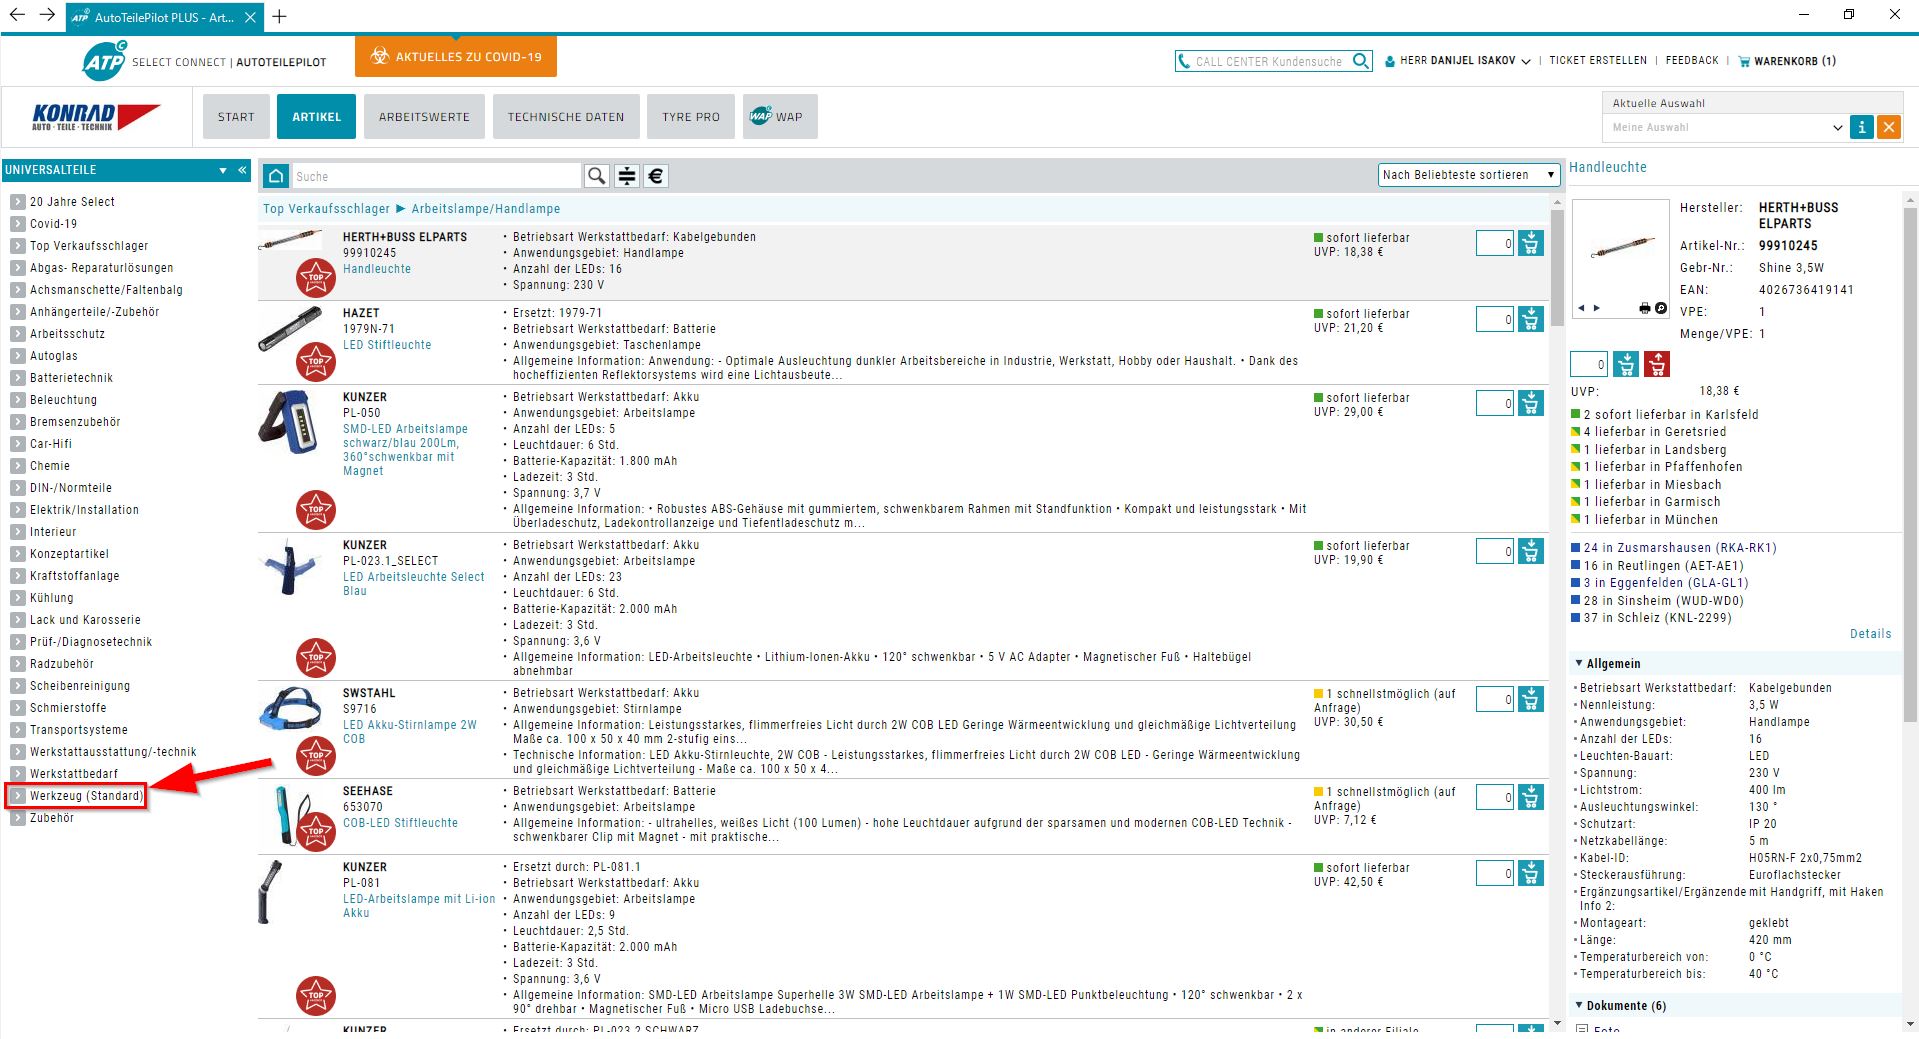Select the ARTIKEL tab

tap(317, 117)
